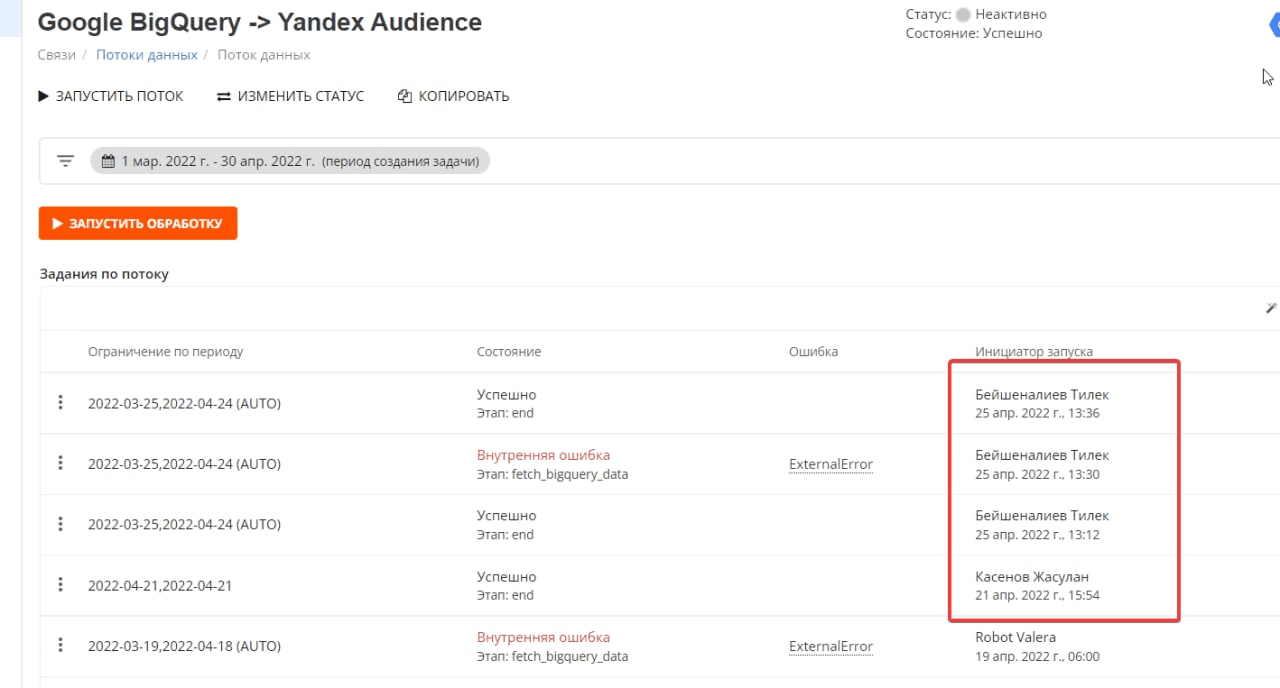Select period cell 2022-04-21,2022-04-21
This screenshot has width=1280, height=688.
160,585
